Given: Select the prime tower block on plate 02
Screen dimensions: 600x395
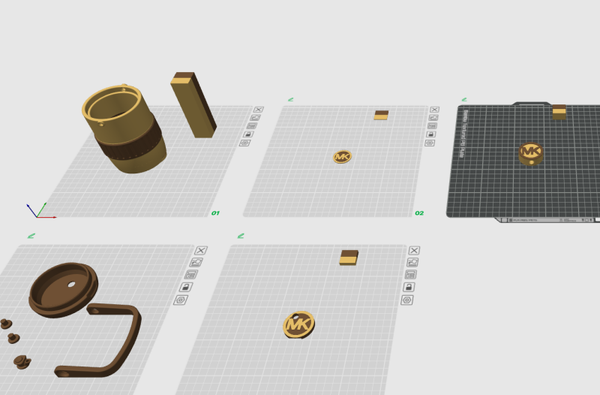Looking at the screenshot, I should coord(381,115).
